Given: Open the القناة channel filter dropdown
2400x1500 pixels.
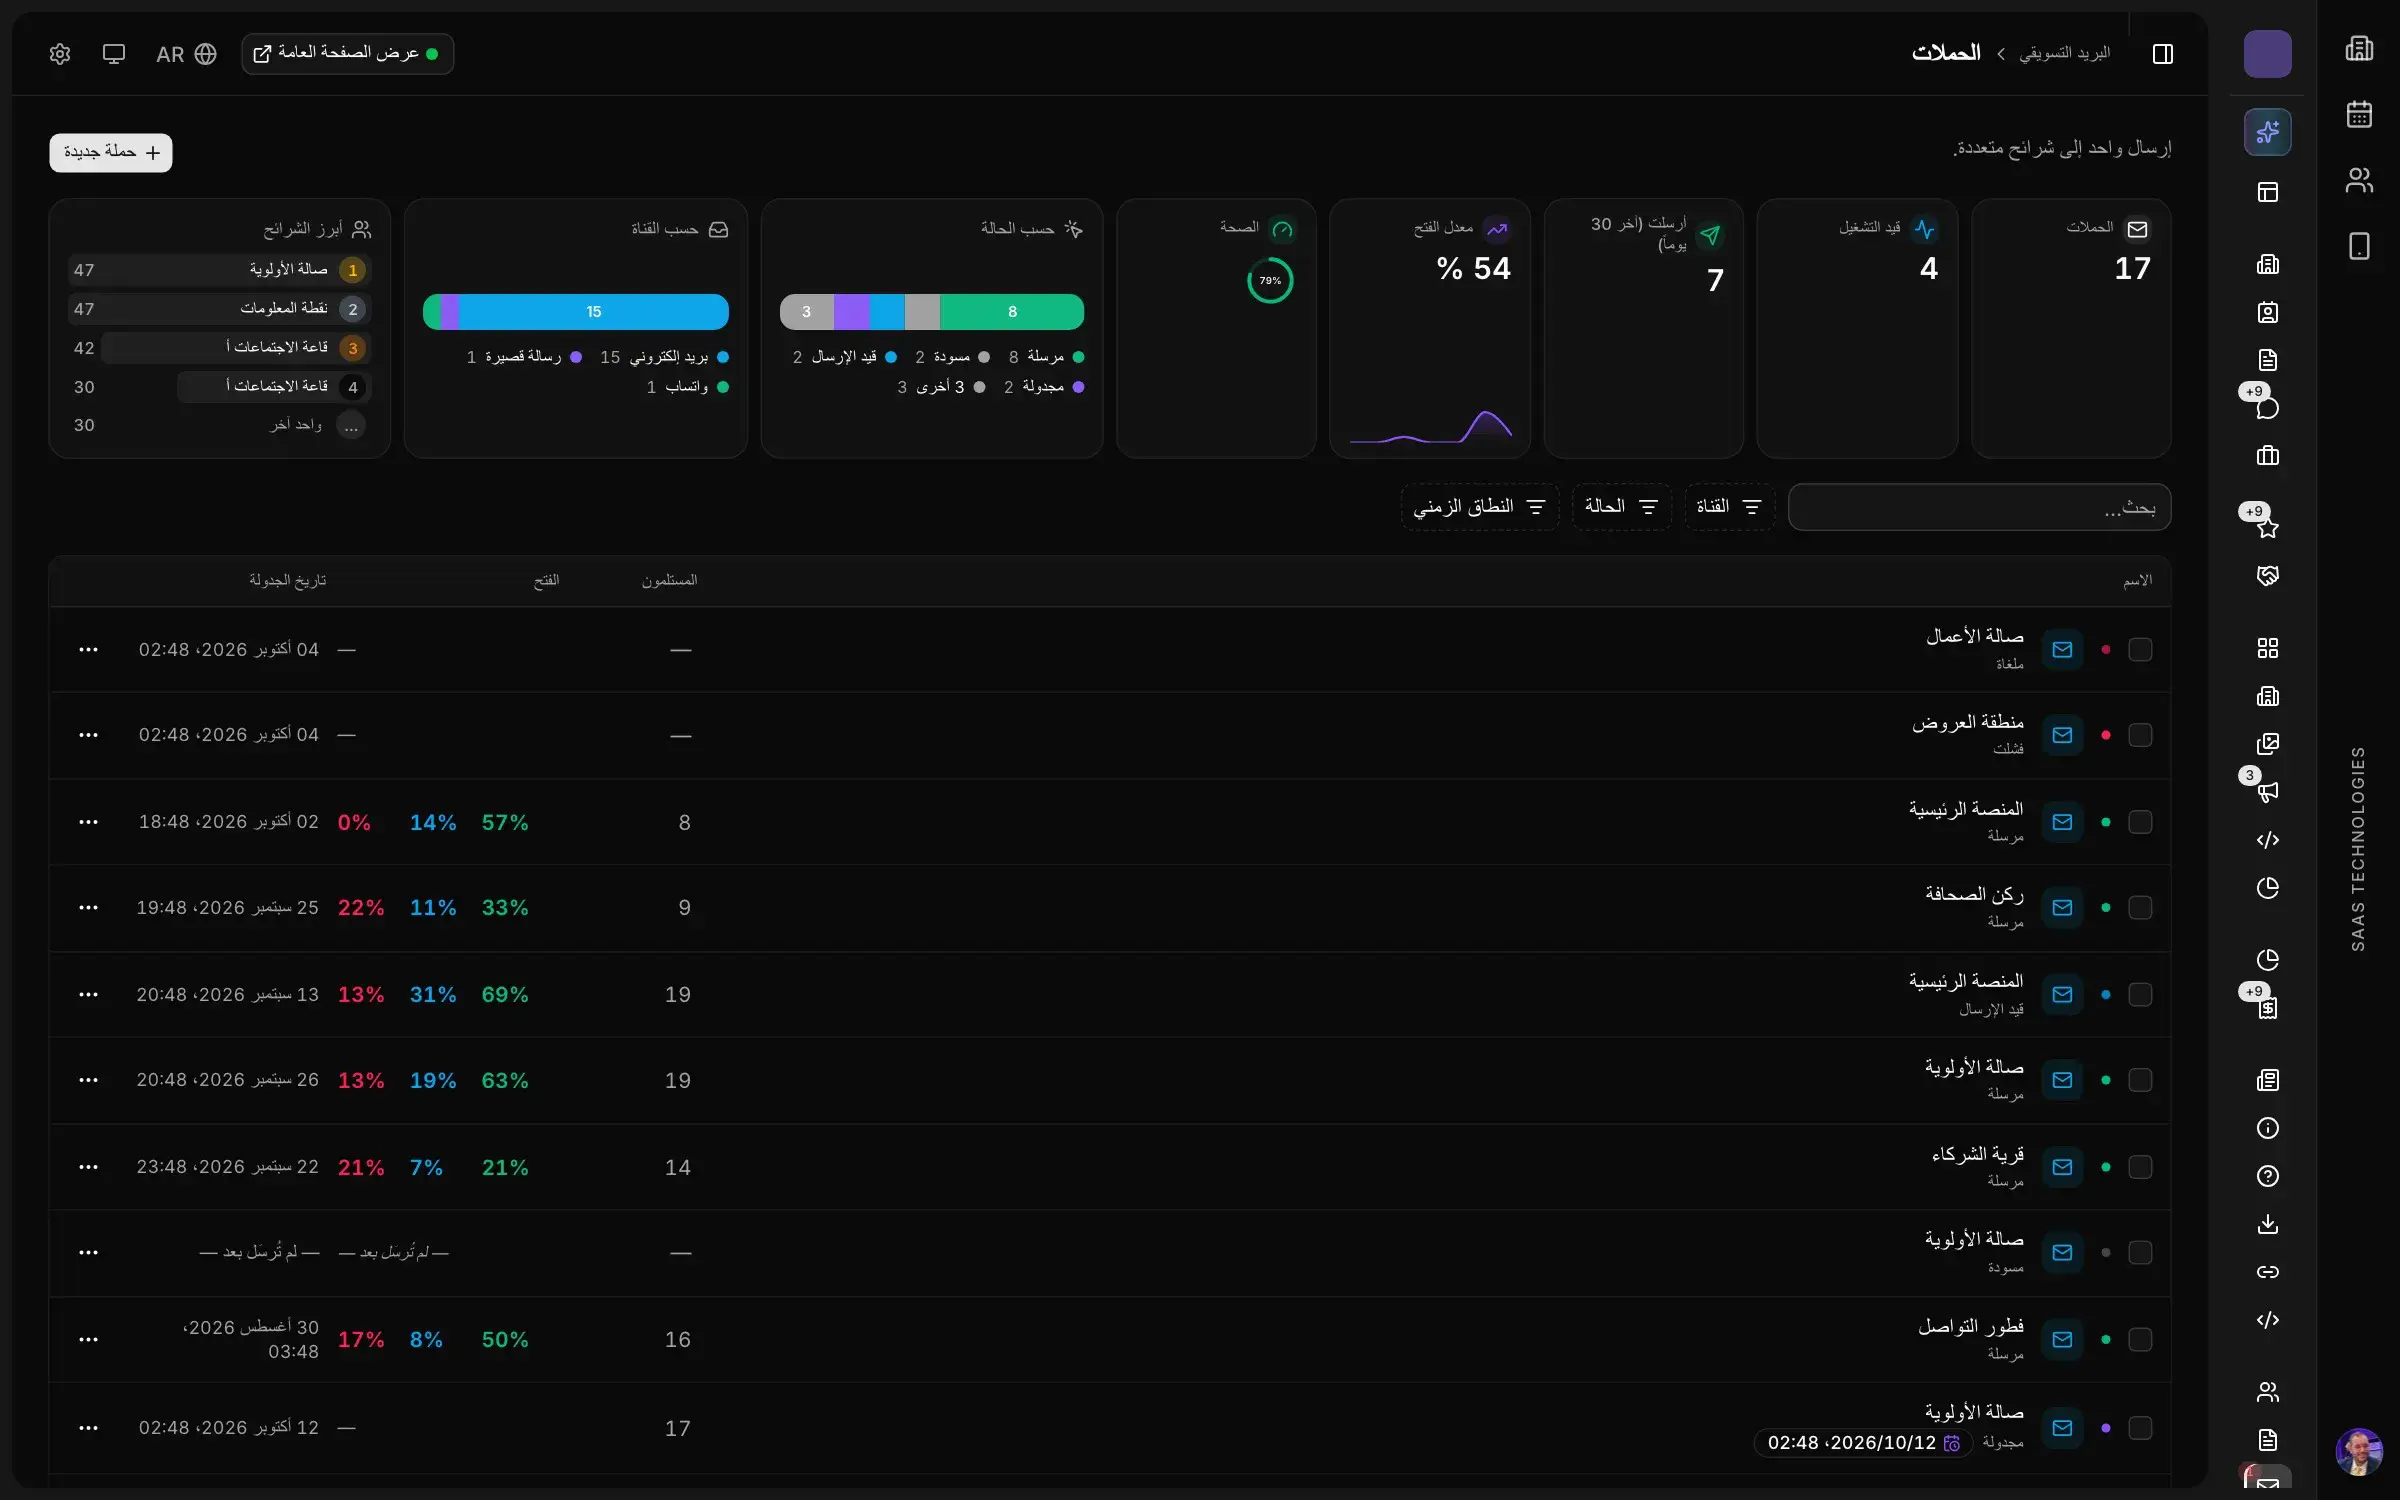Looking at the screenshot, I should [x=1729, y=507].
